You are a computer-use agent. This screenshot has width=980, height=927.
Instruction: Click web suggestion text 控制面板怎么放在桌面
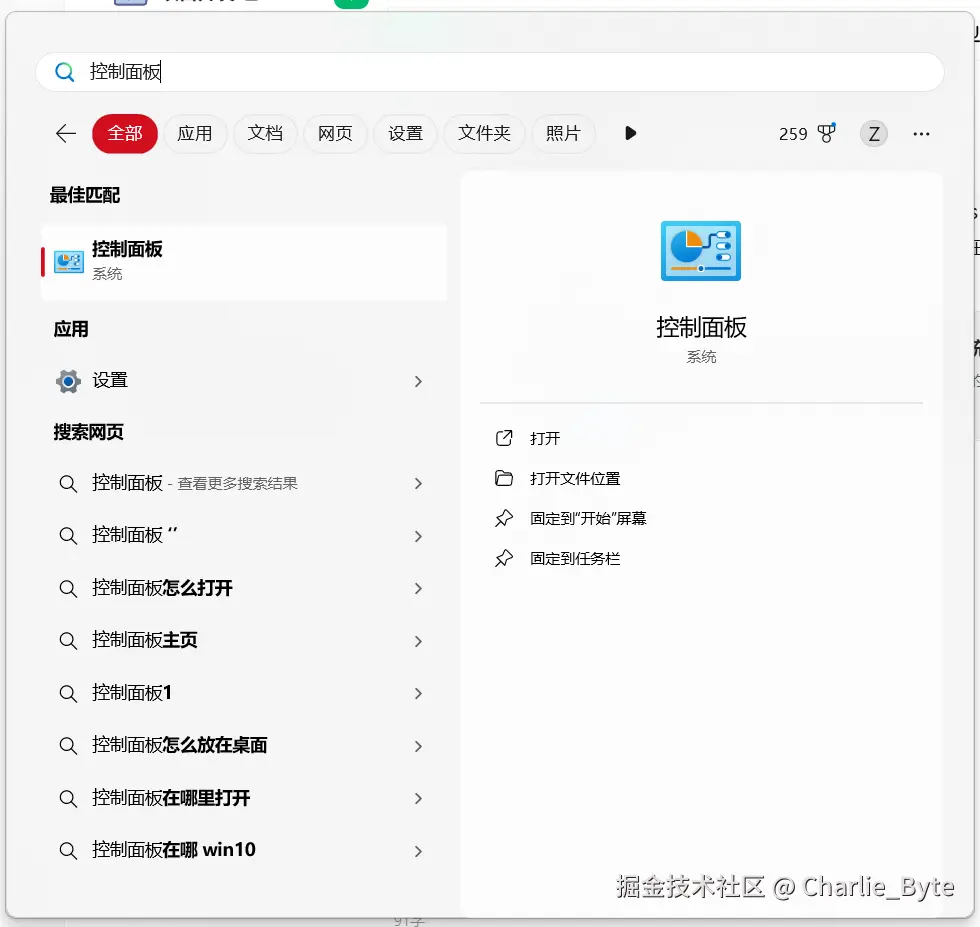[x=180, y=745]
